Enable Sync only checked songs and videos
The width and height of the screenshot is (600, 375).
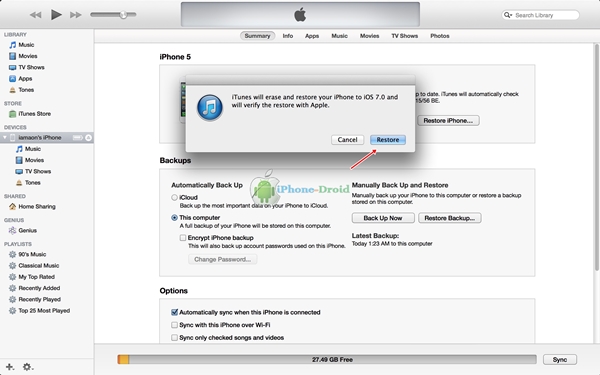coord(174,338)
